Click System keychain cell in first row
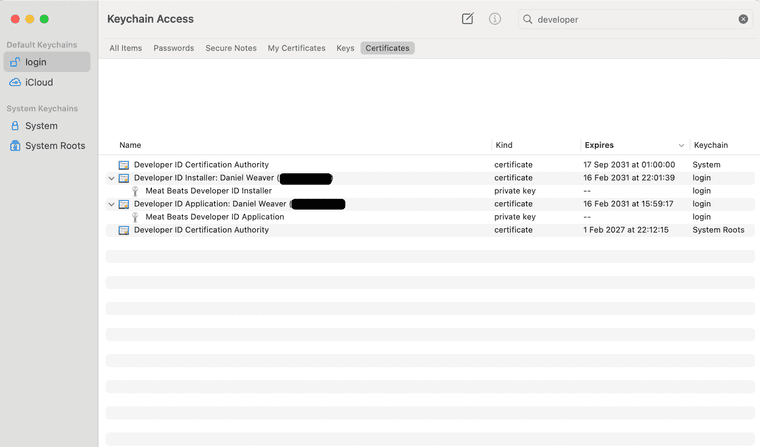 (x=706, y=165)
